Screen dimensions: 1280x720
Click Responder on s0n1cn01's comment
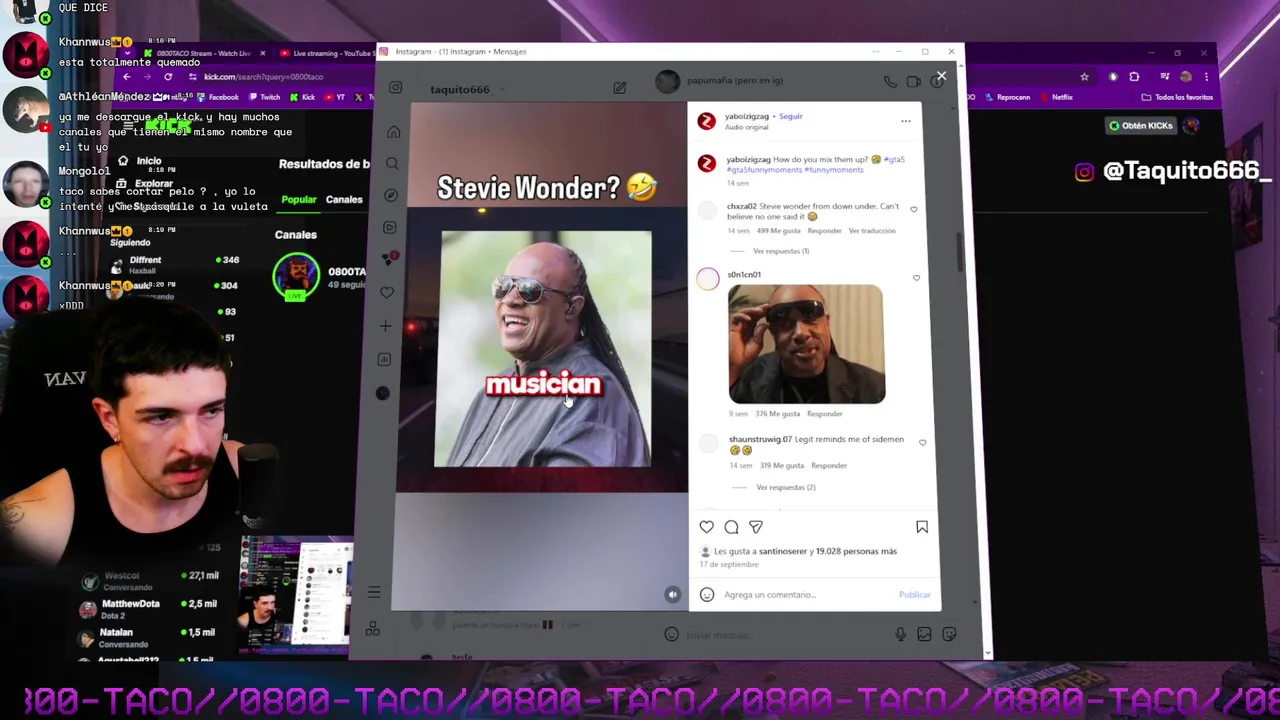(x=824, y=413)
